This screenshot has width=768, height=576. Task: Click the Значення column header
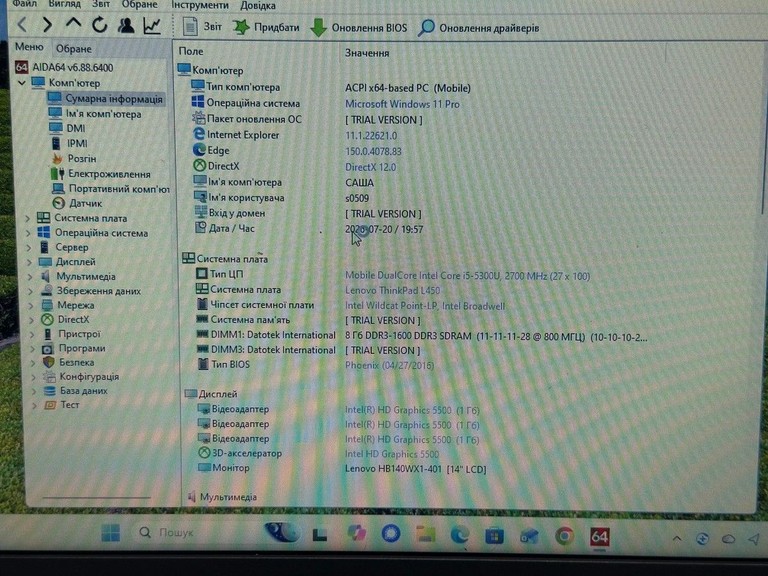click(367, 53)
